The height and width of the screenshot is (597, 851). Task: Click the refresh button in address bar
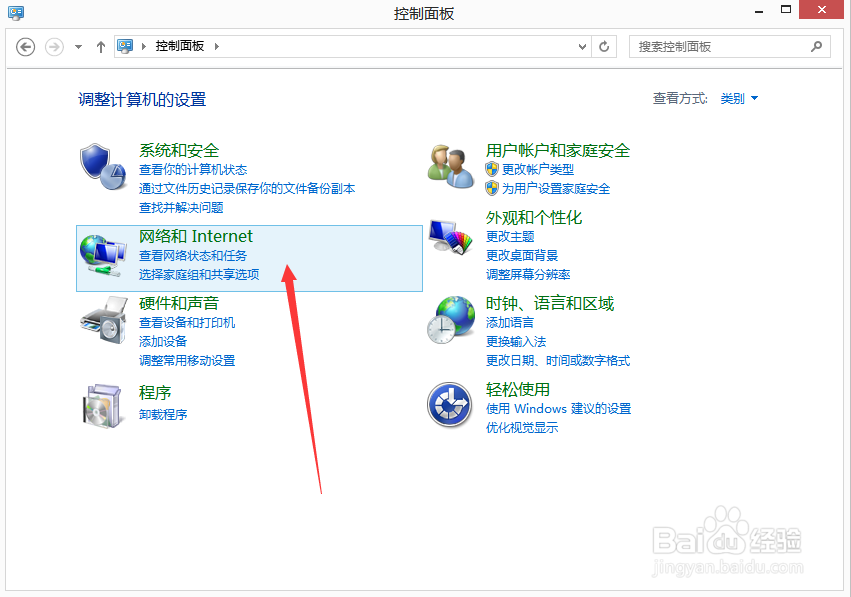click(604, 46)
